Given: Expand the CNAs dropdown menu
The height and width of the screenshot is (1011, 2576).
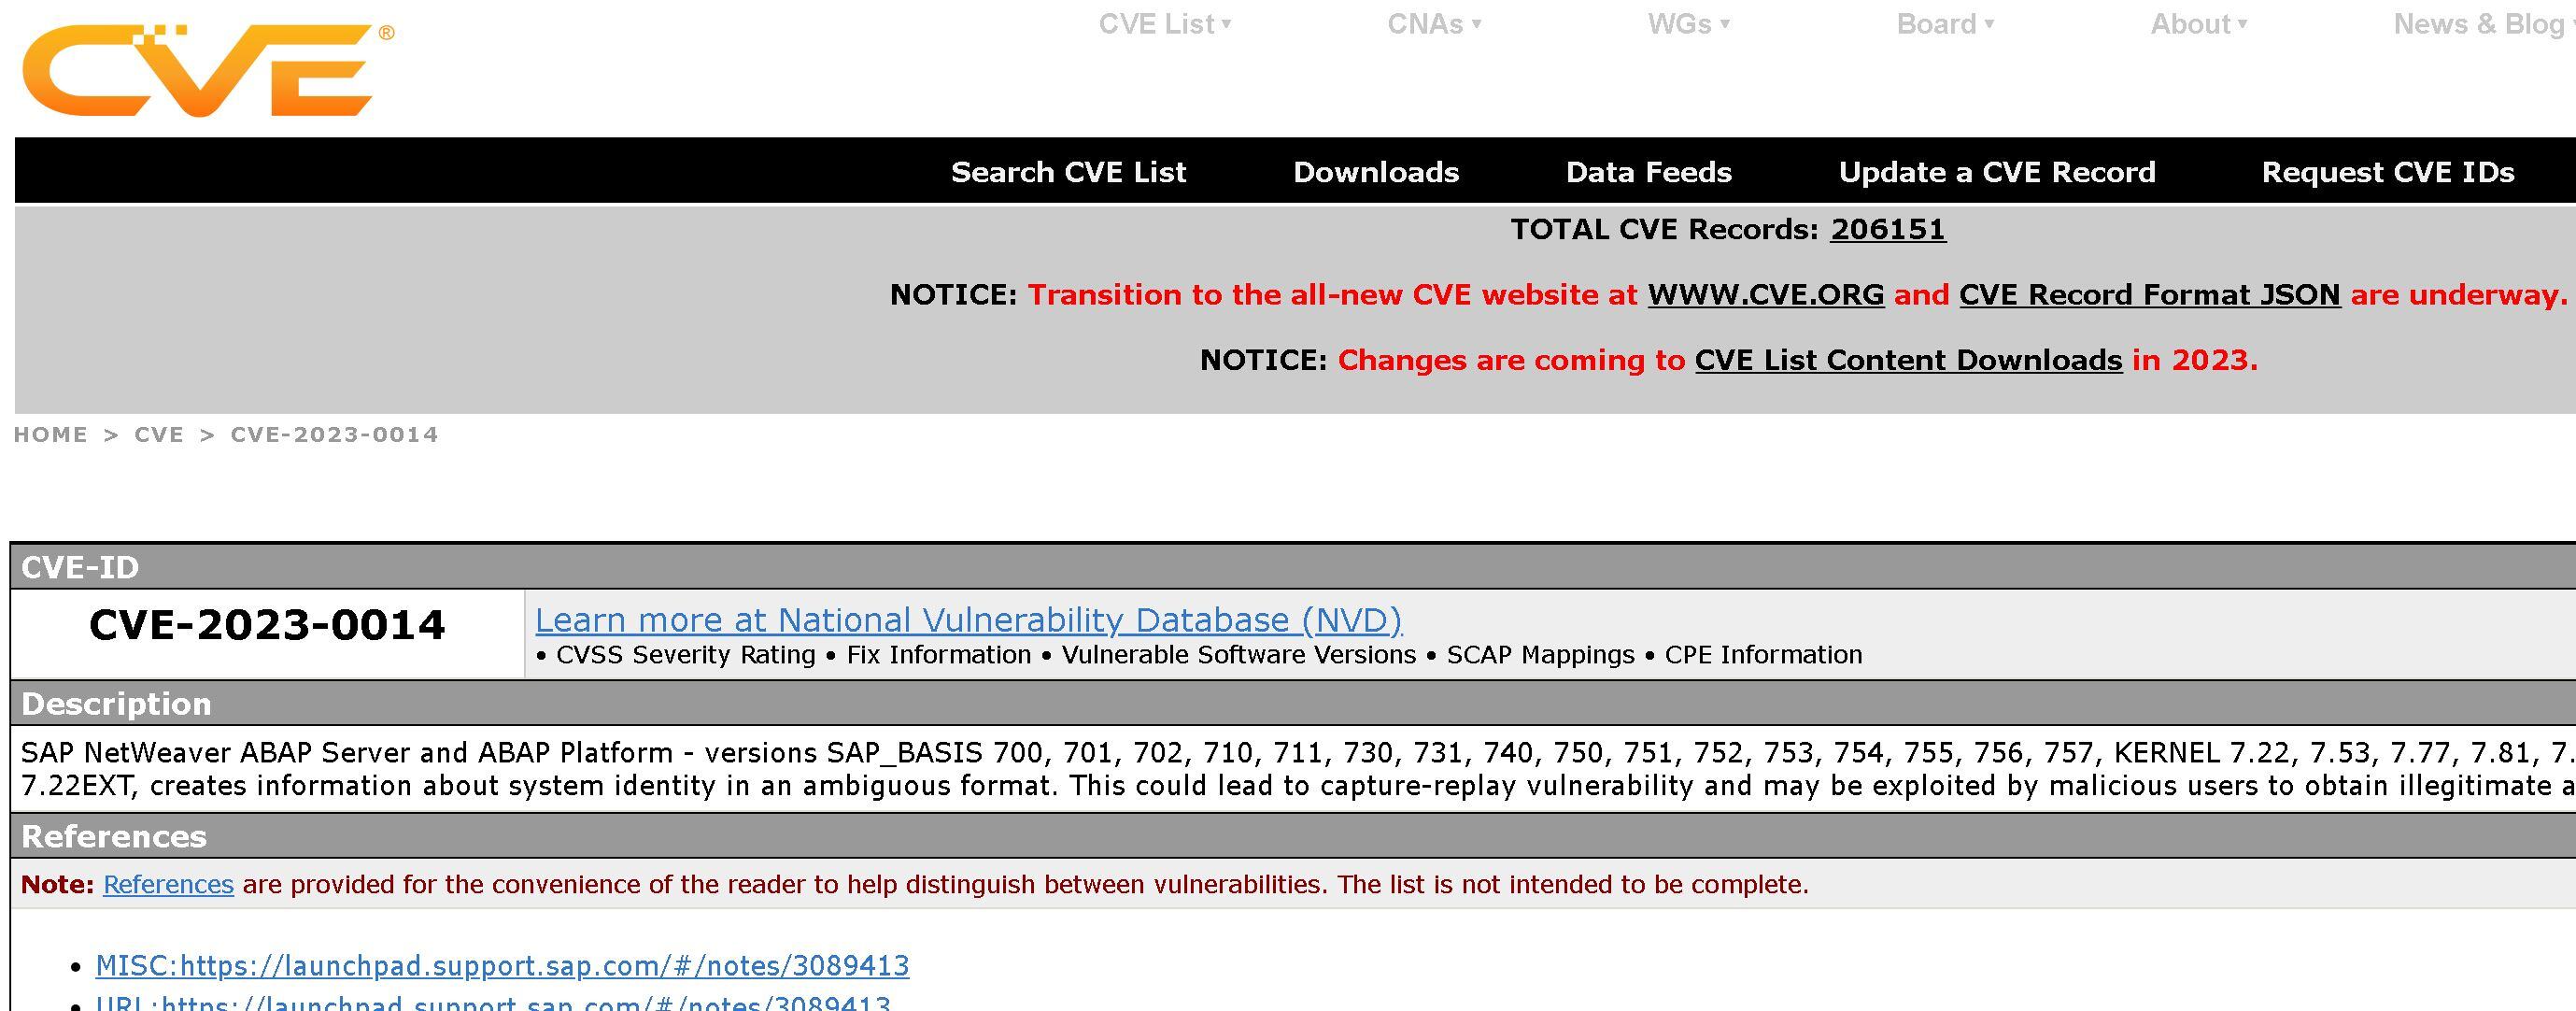Looking at the screenshot, I should tap(1433, 24).
